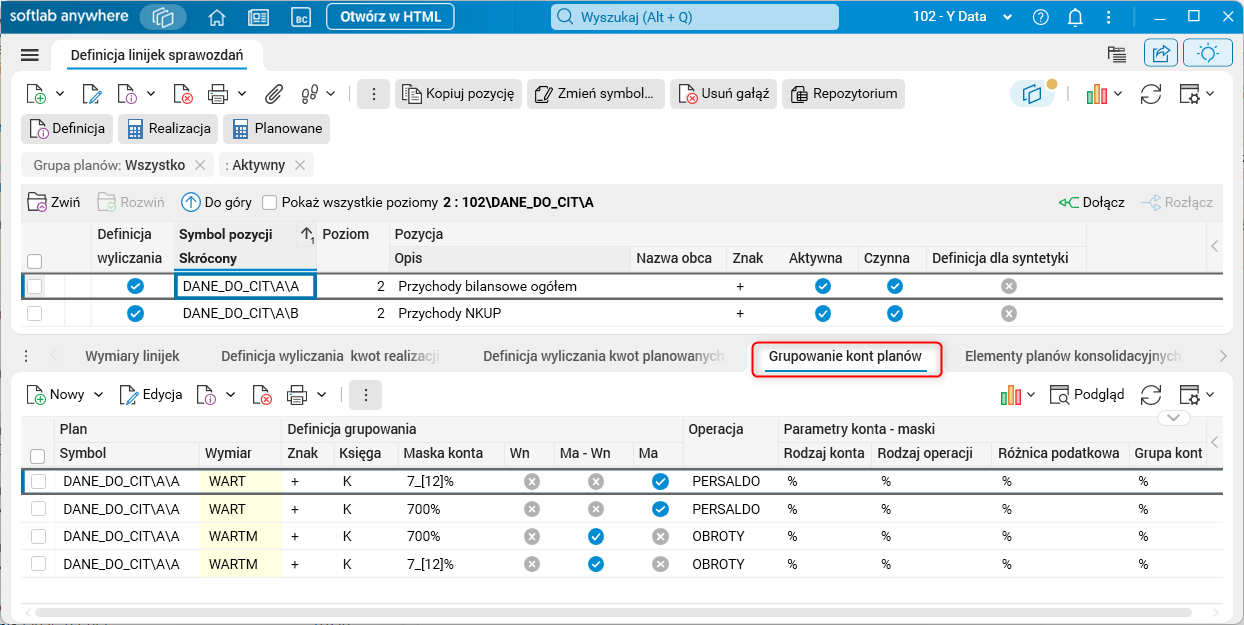Click the Kopiuj pozycję button

point(458,94)
